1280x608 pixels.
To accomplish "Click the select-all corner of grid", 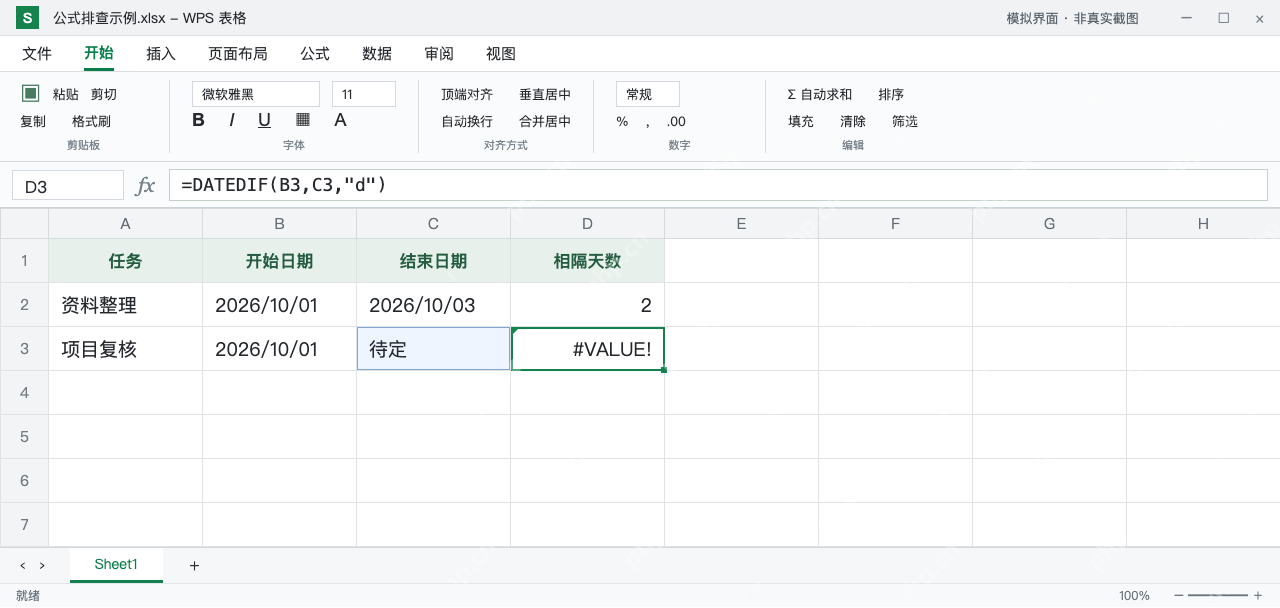I will coord(25,224).
